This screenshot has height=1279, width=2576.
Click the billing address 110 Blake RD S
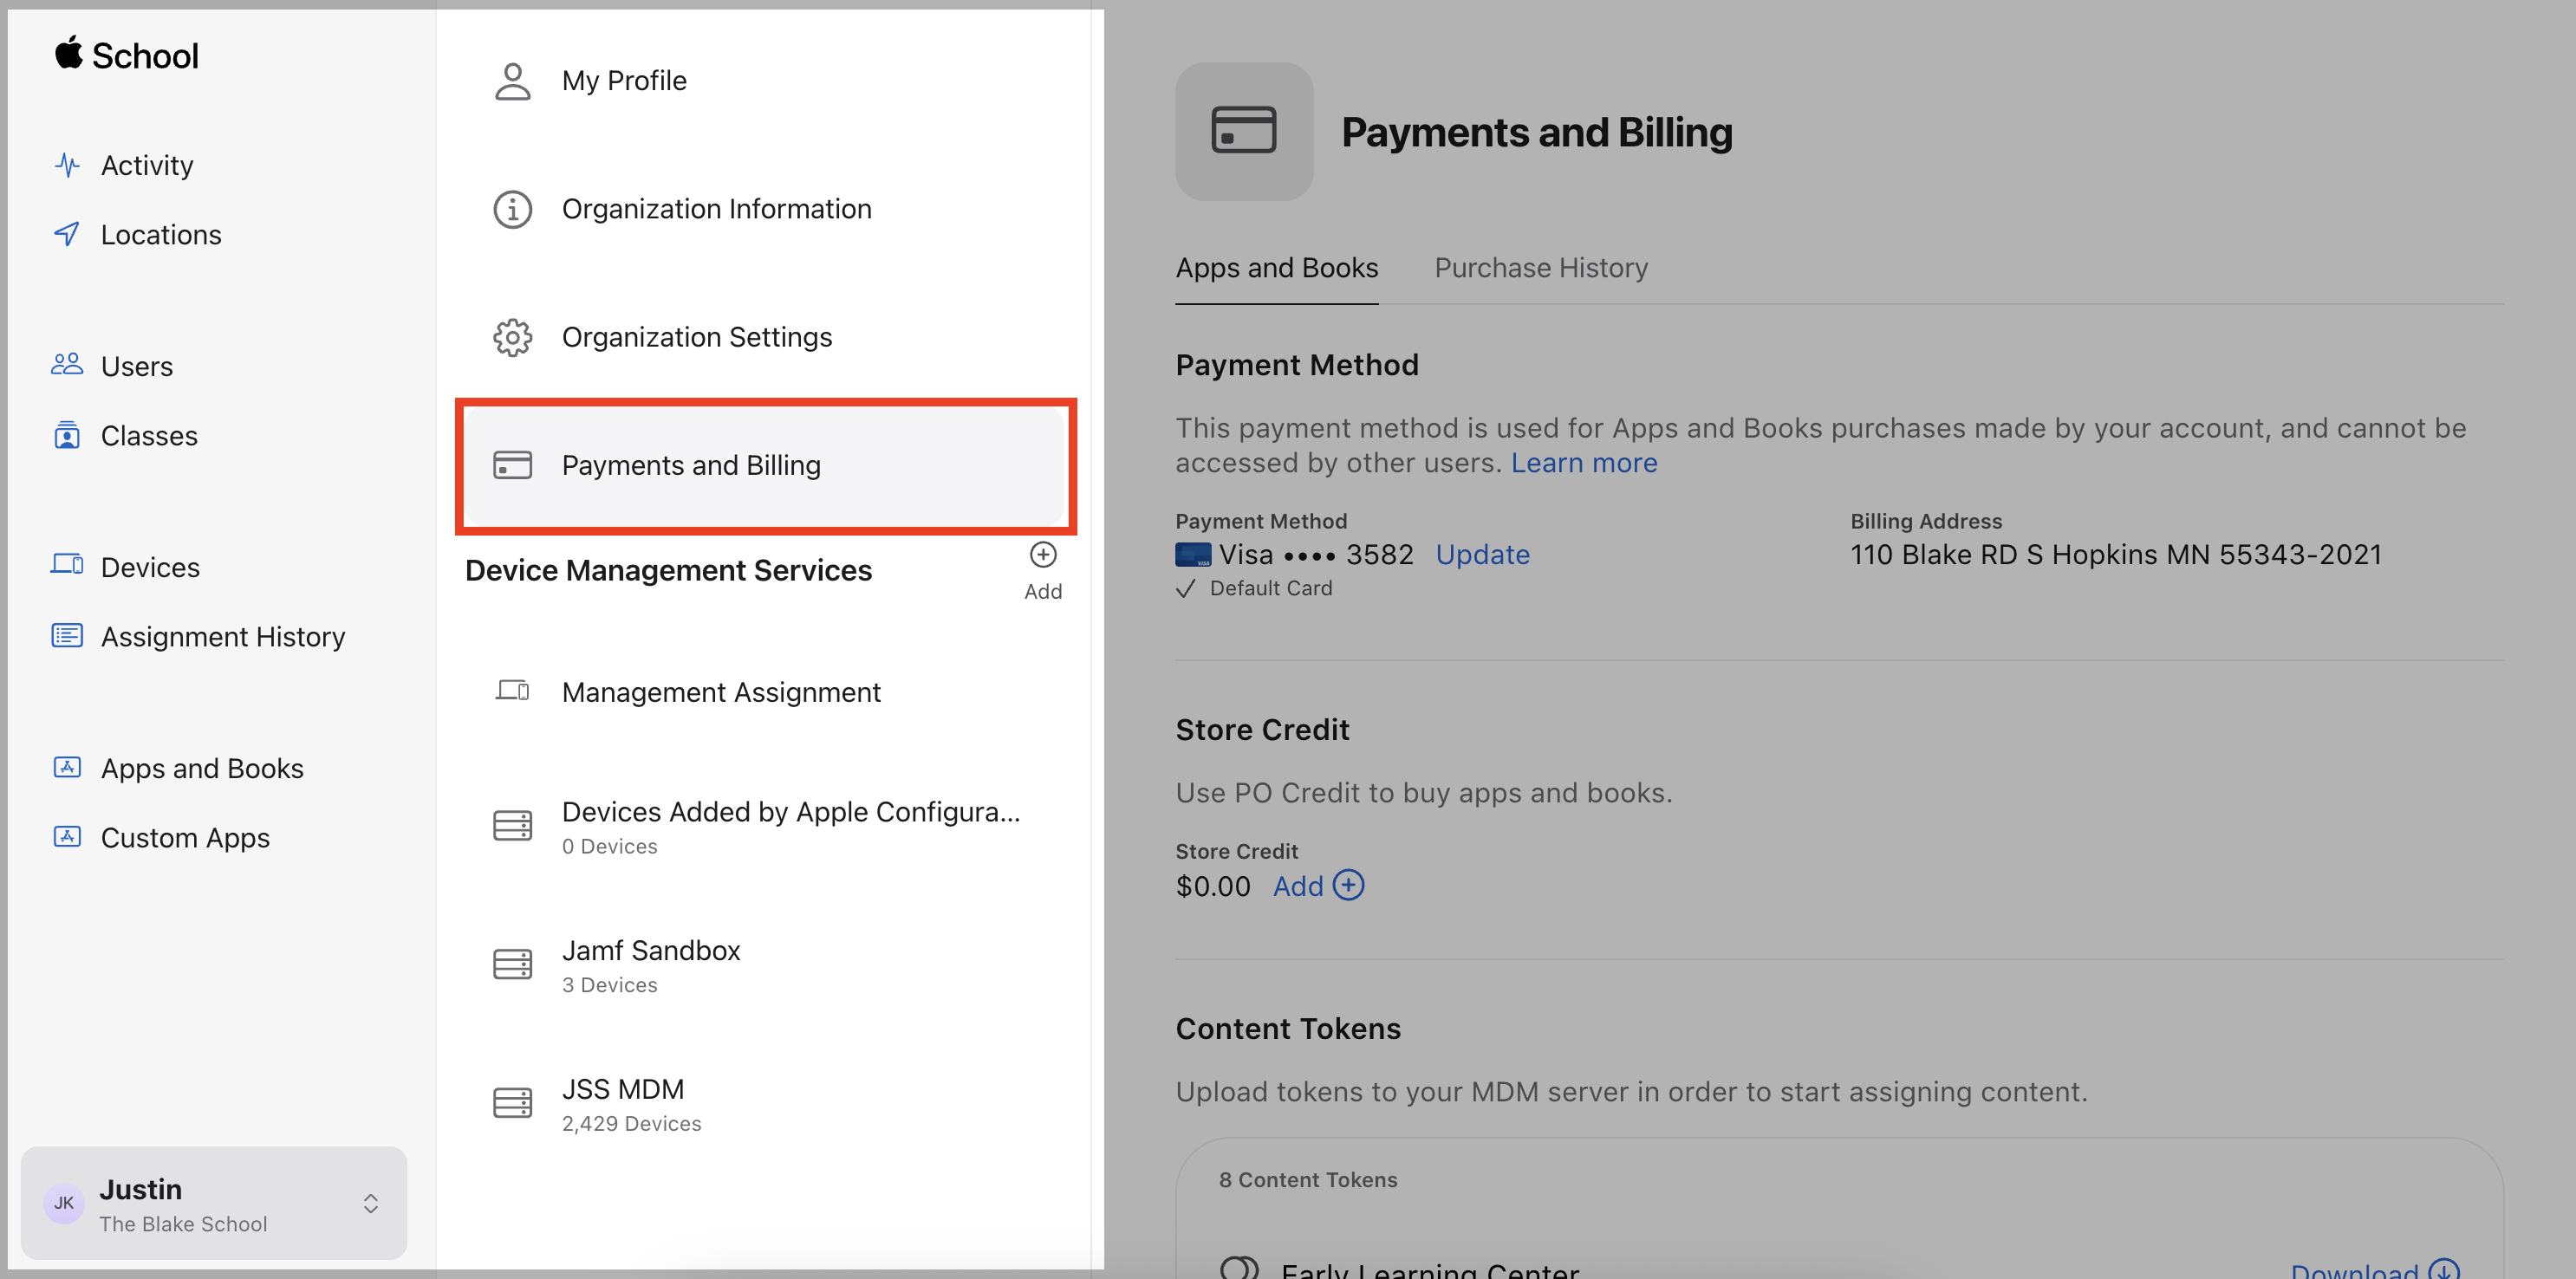[x=2116, y=555]
